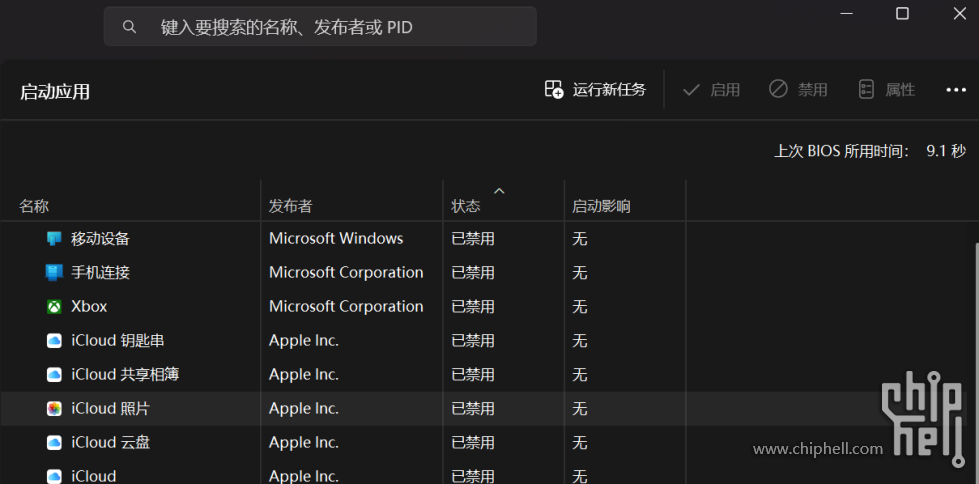This screenshot has width=979, height=484.
Task: Toggle sort arrow above 状态 column
Action: pos(499,190)
